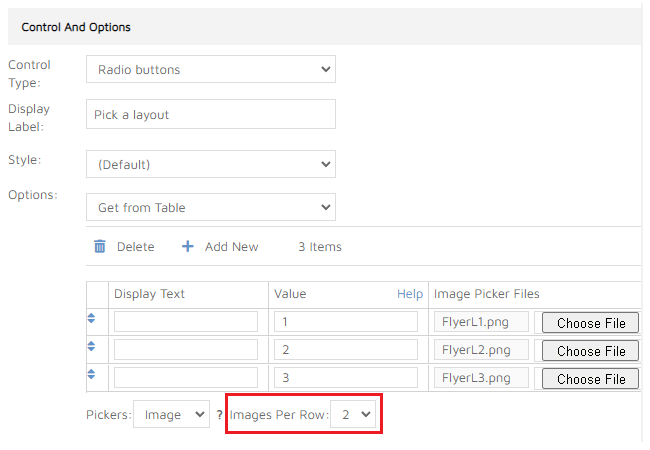
Task: Click the Add New plus icon
Action: [187, 247]
